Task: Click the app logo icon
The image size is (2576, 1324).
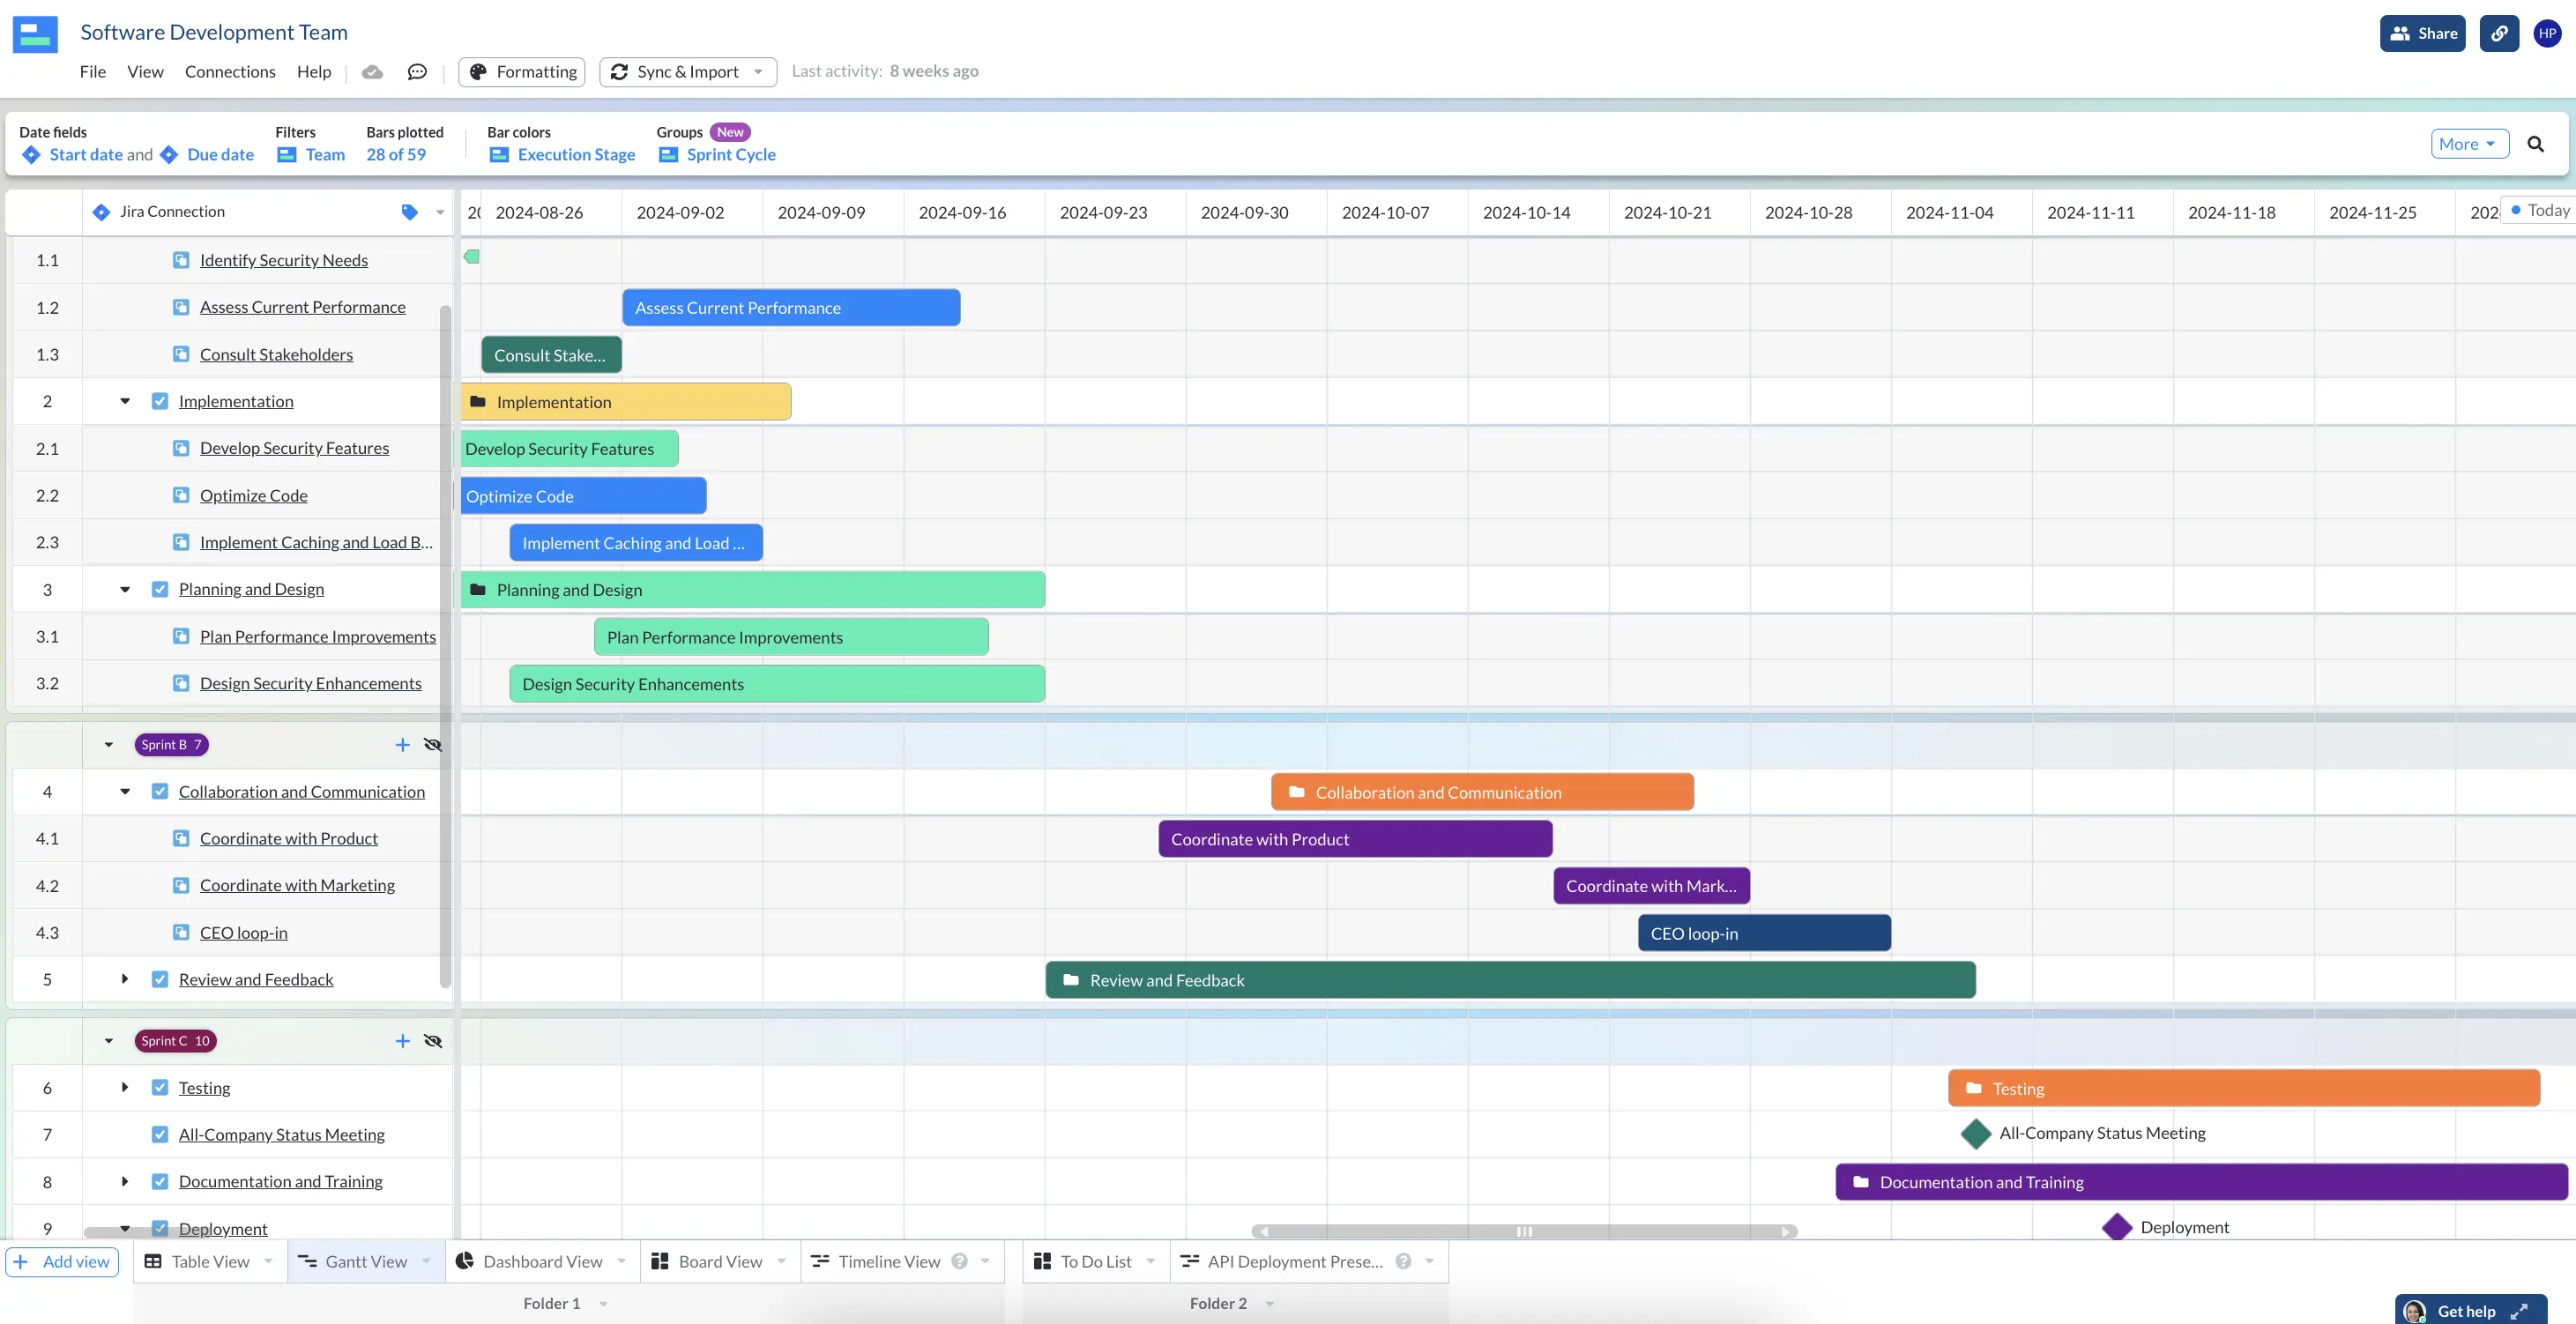Action: click(x=35, y=34)
